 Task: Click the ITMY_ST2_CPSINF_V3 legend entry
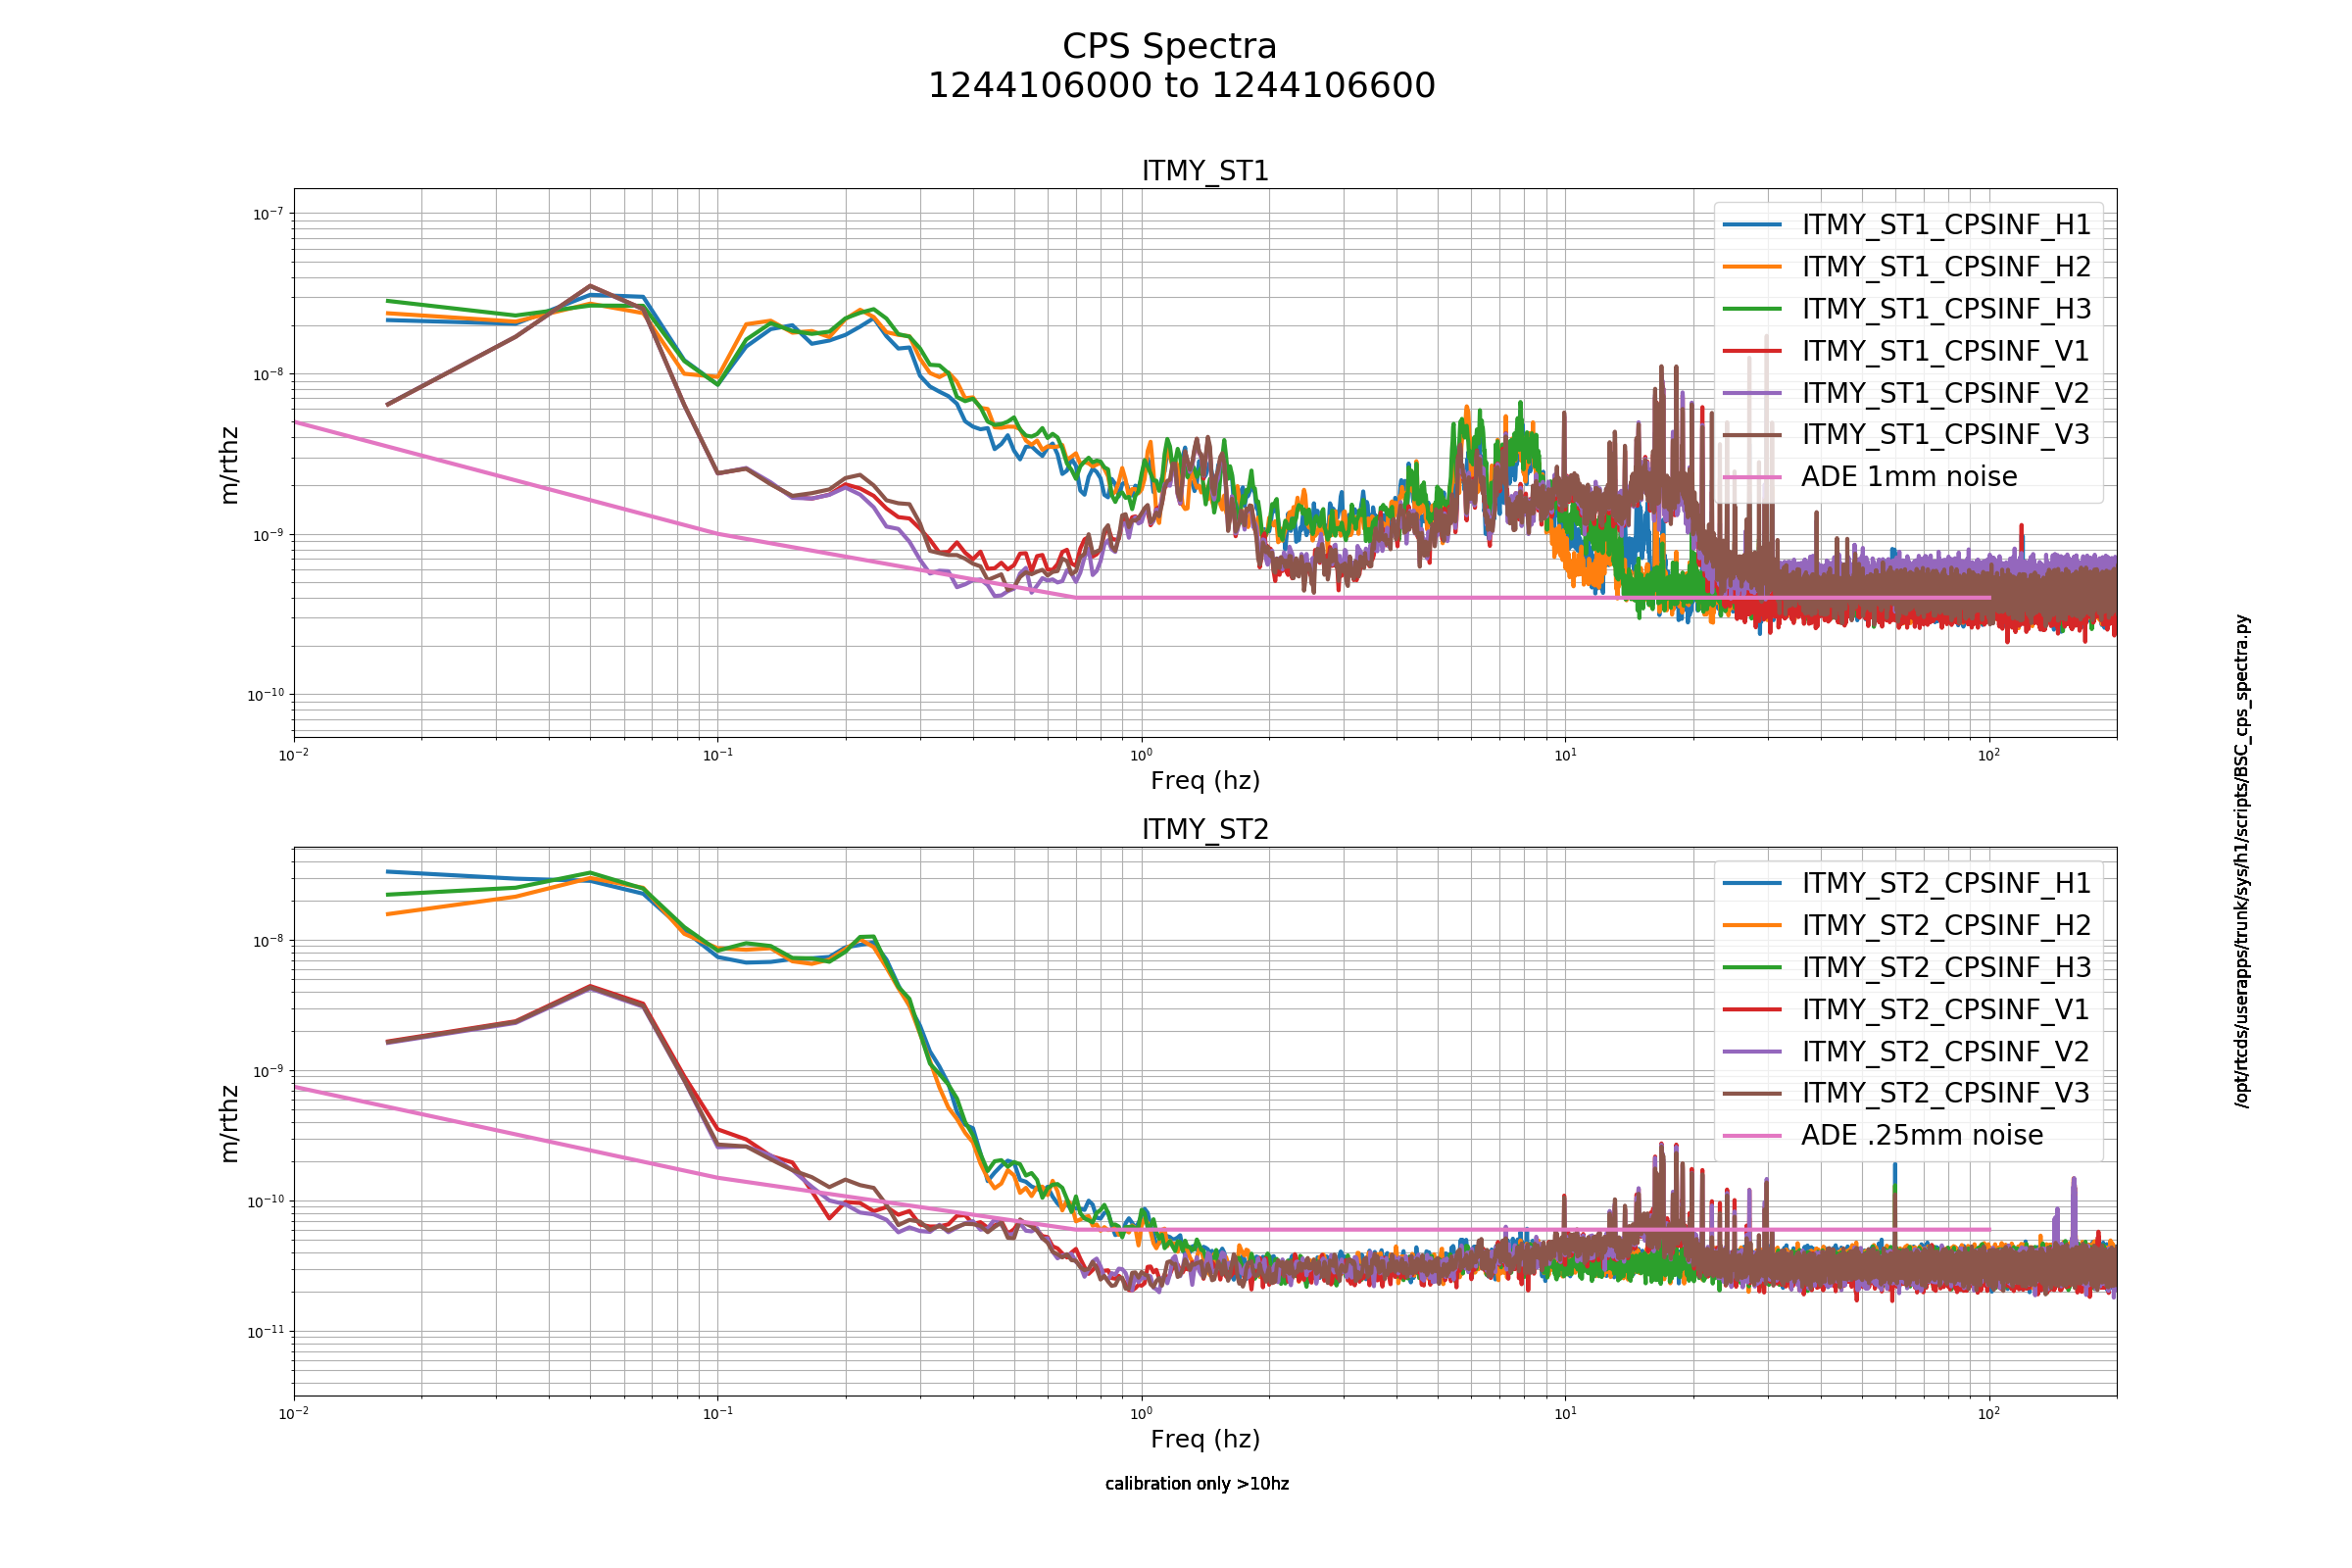point(1907,1093)
